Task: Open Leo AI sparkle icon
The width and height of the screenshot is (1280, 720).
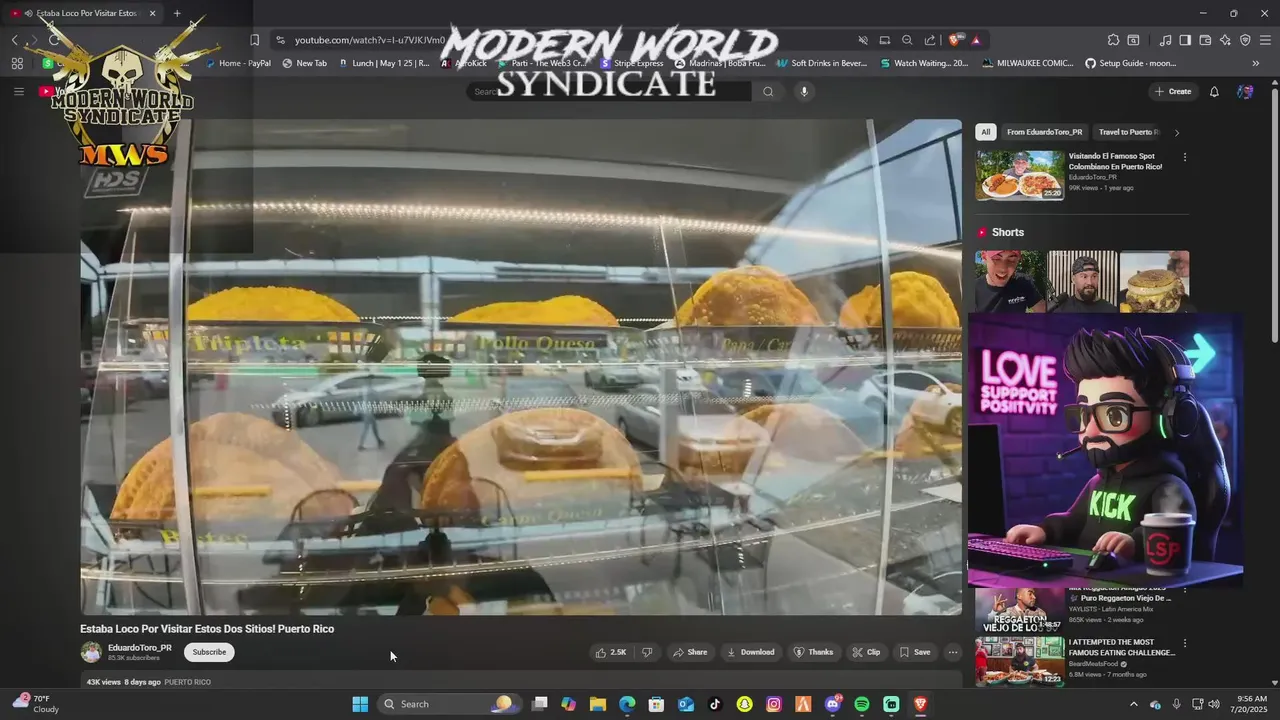Action: tap(1225, 40)
